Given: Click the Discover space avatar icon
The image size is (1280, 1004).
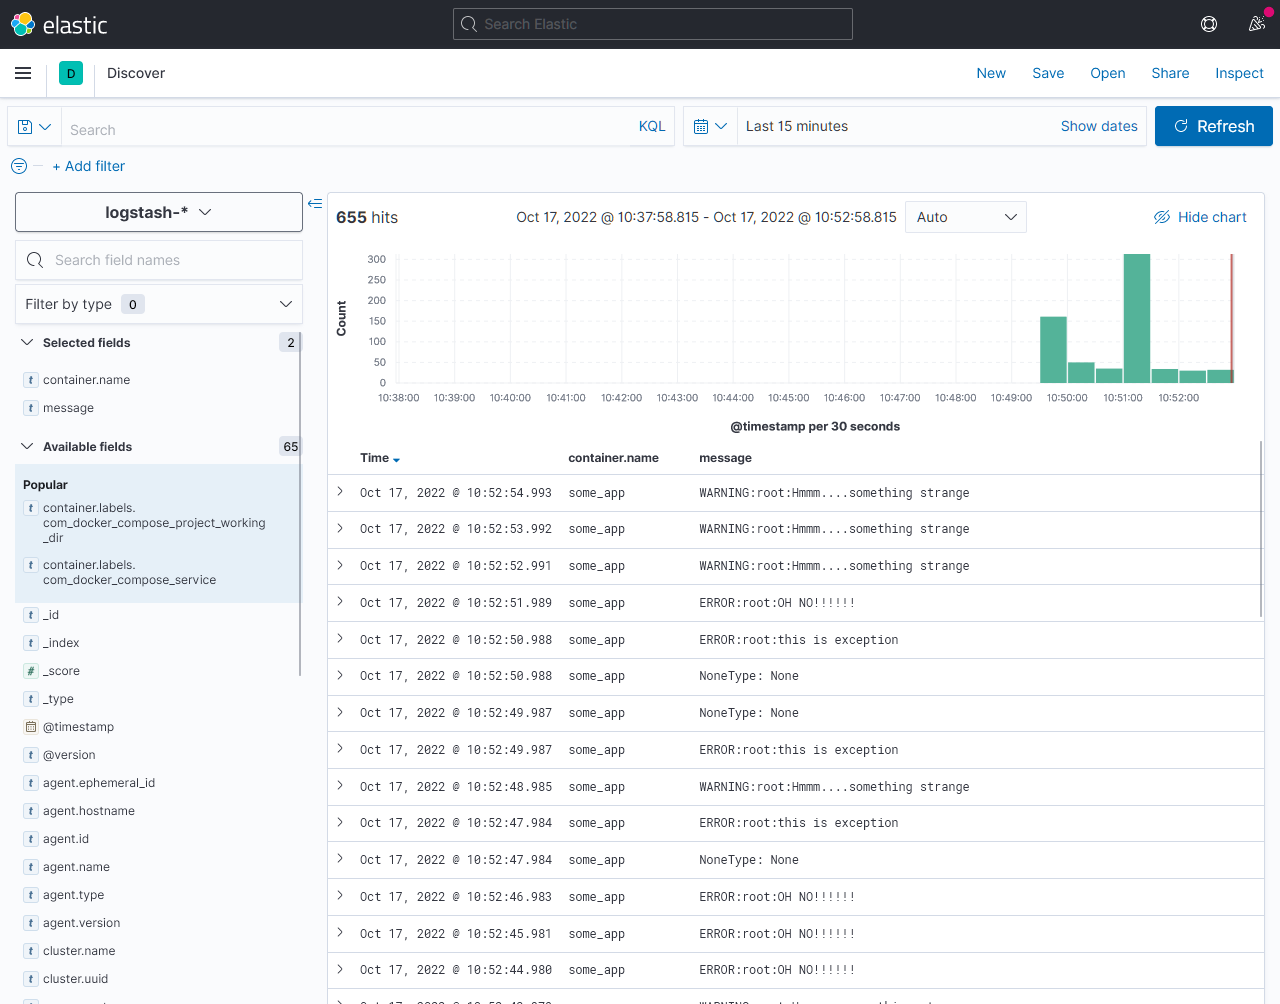Looking at the screenshot, I should (x=70, y=73).
